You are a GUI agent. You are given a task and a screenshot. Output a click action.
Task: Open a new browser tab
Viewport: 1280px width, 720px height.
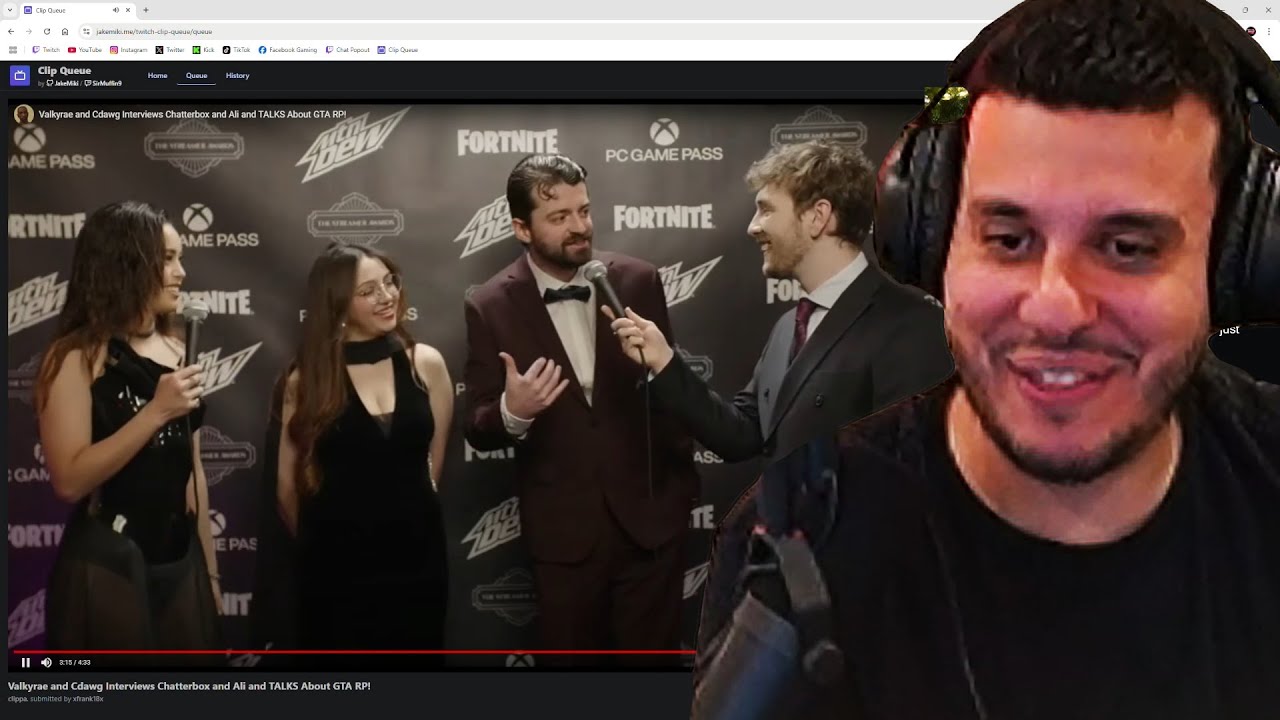coord(146,10)
